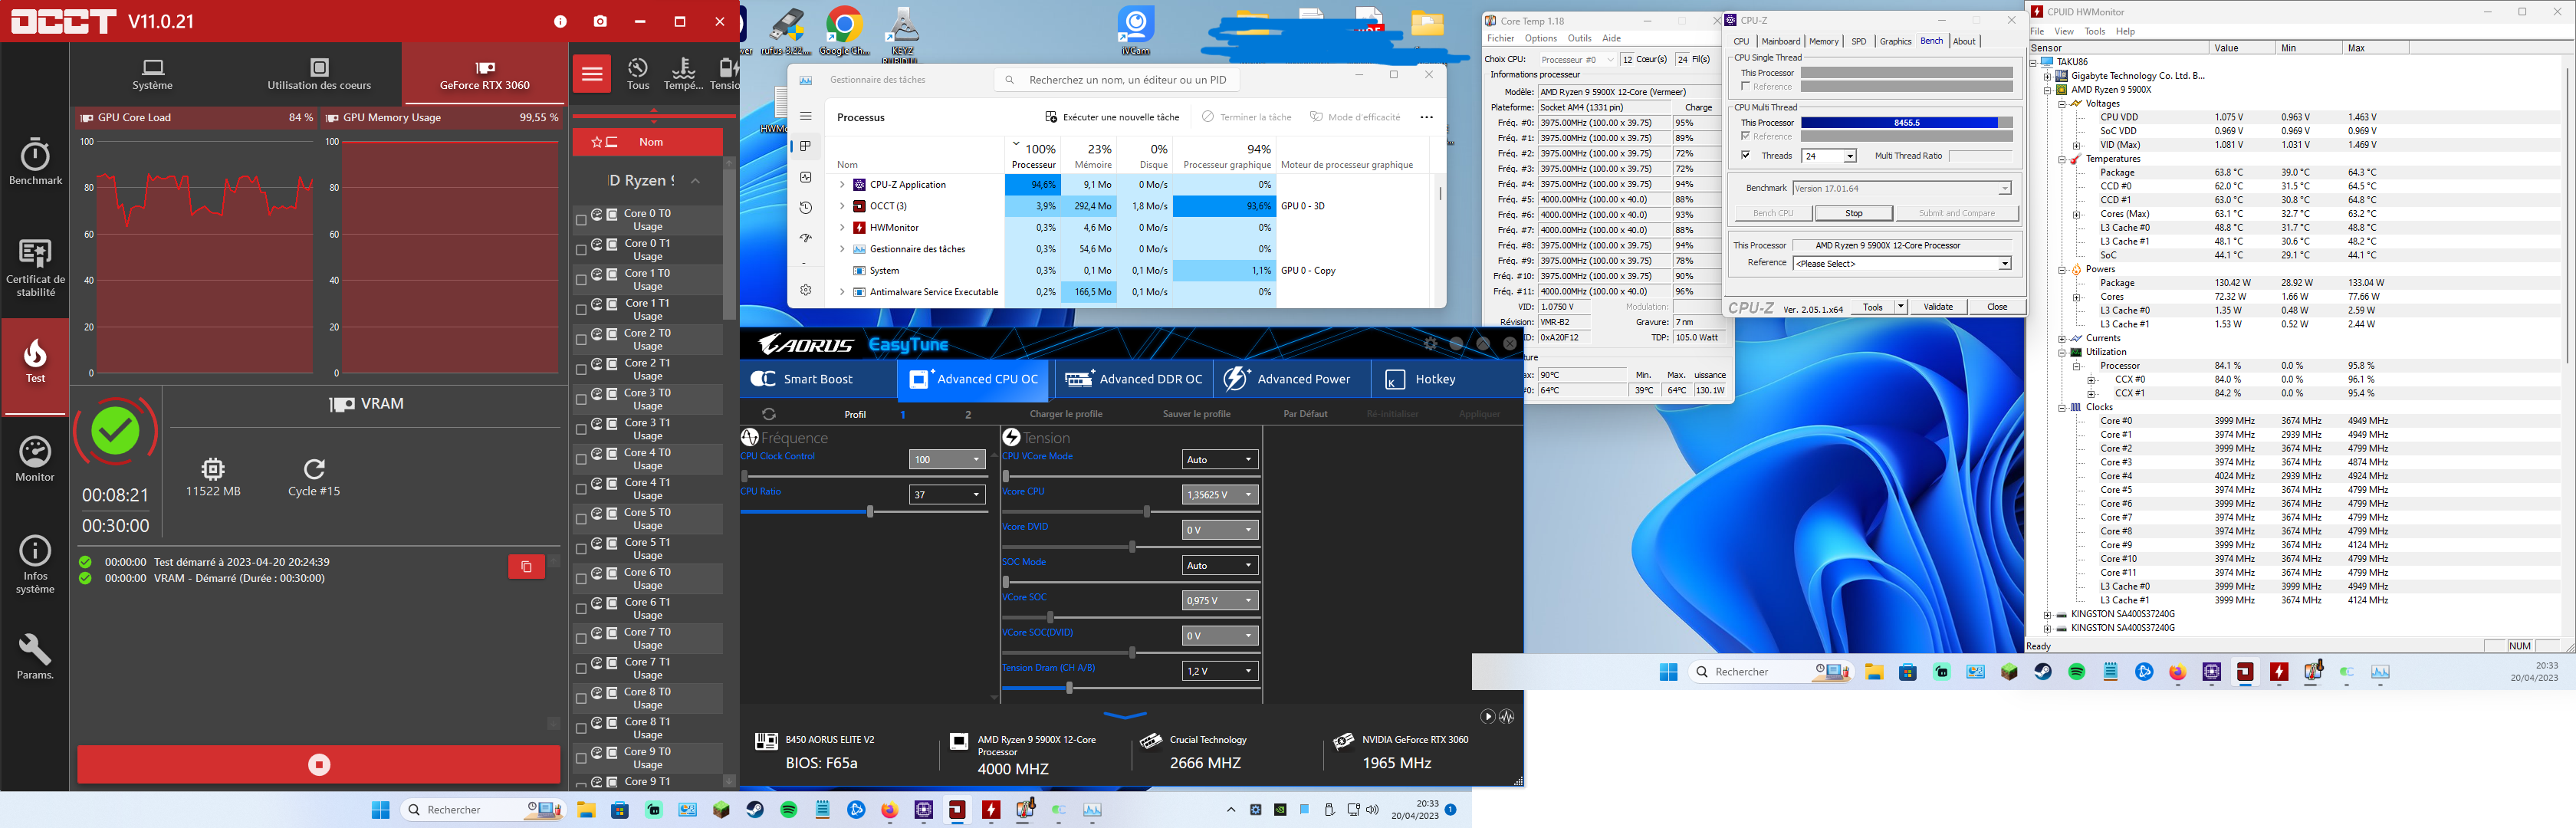The width and height of the screenshot is (2576, 828).
Task: Tick the Core 1 T0 Usage checkbox
Action: click(581, 280)
